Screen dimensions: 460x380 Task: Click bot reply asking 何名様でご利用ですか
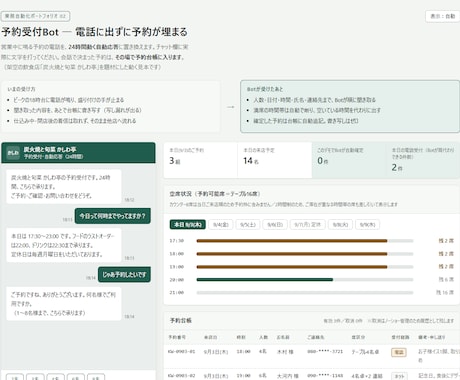tap(64, 304)
